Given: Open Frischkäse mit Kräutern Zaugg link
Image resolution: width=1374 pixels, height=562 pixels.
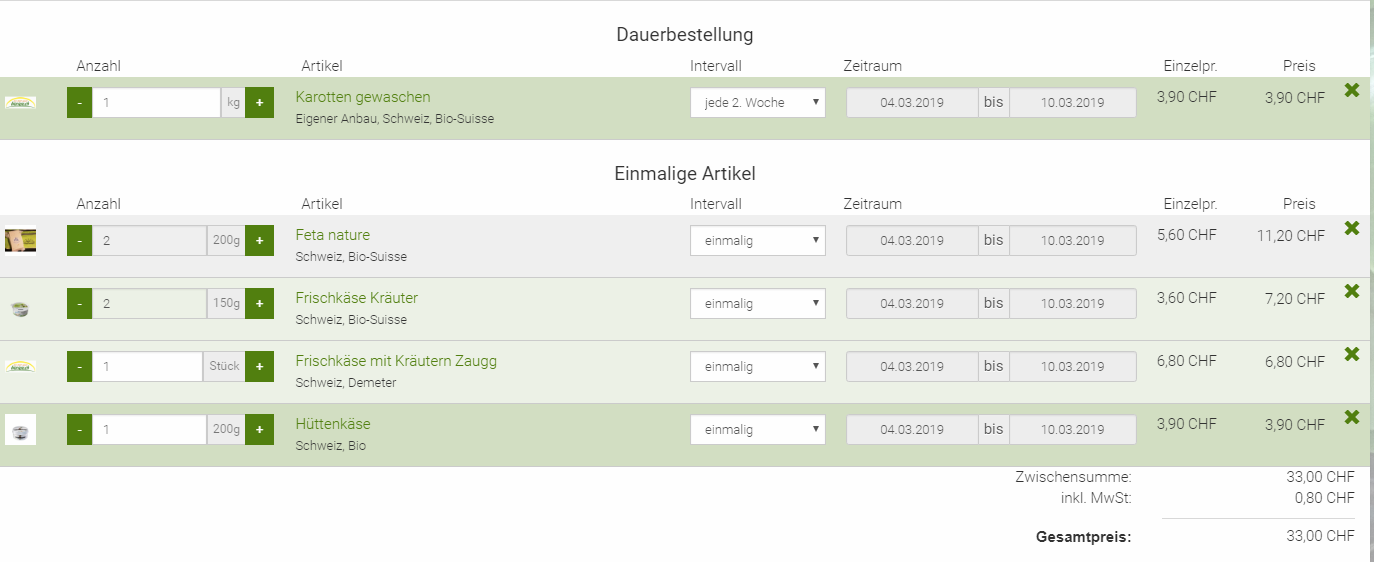Looking at the screenshot, I should pyautogui.click(x=396, y=361).
